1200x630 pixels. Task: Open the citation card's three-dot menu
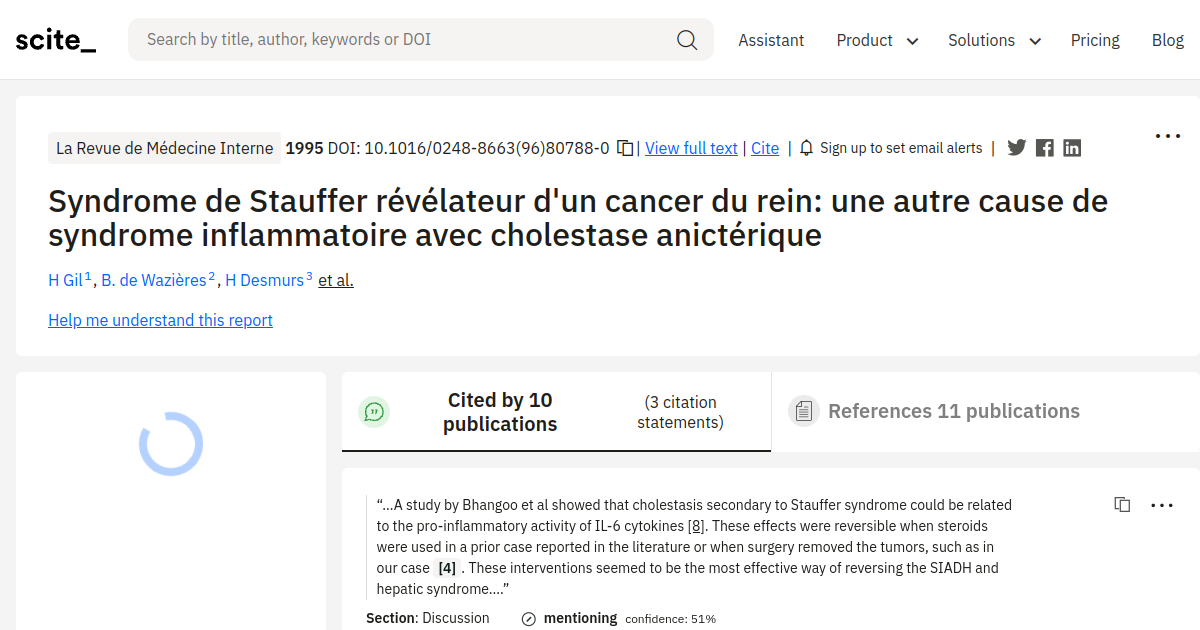1162,505
